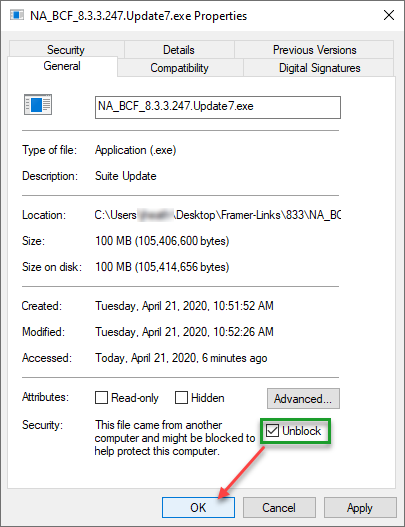Screen dimensions: 405x527
Task: Click the large application icon beside the filename
Action: pyautogui.click(x=38, y=105)
